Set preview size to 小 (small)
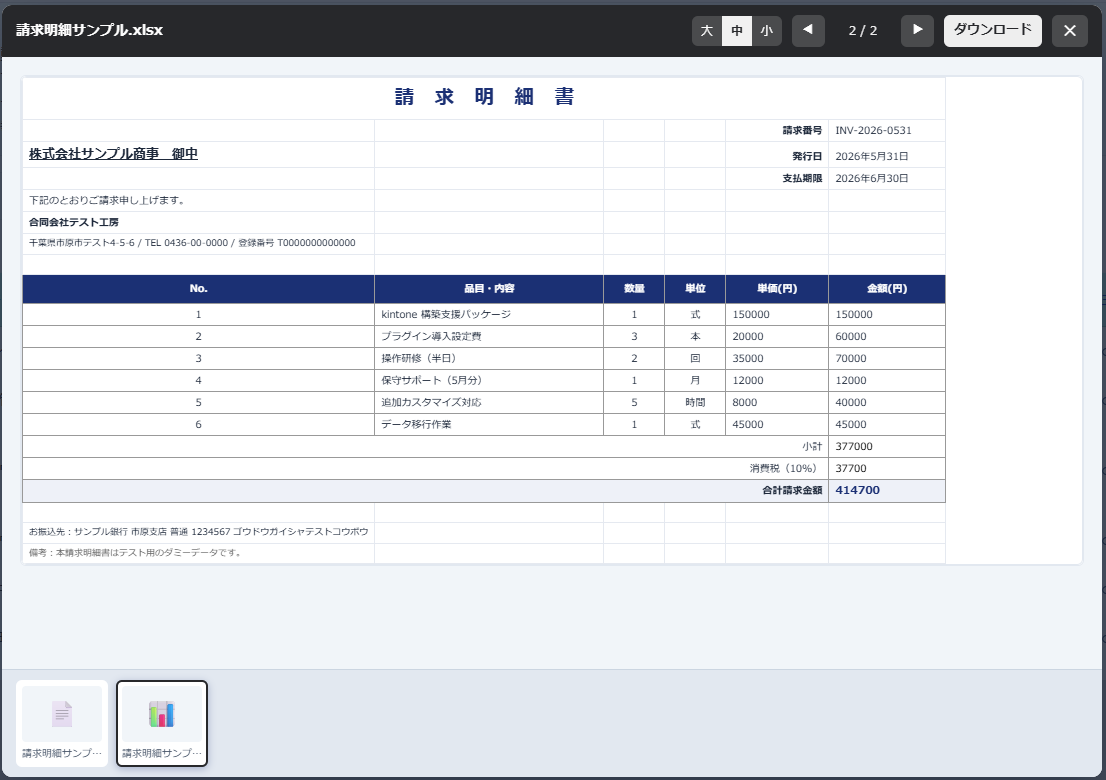The image size is (1106, 780). (767, 30)
